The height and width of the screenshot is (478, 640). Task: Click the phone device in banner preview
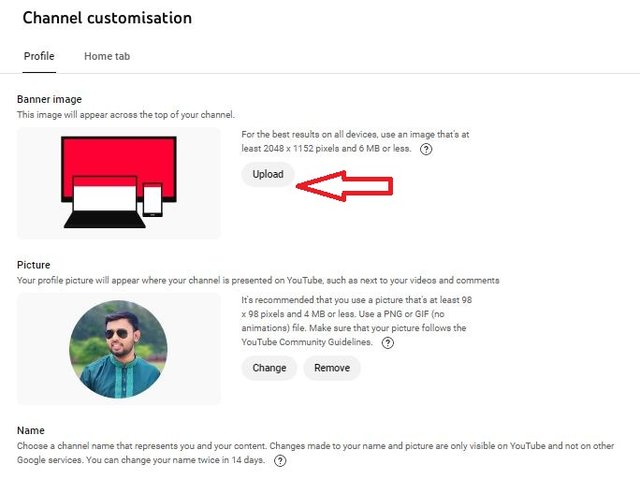(x=153, y=199)
